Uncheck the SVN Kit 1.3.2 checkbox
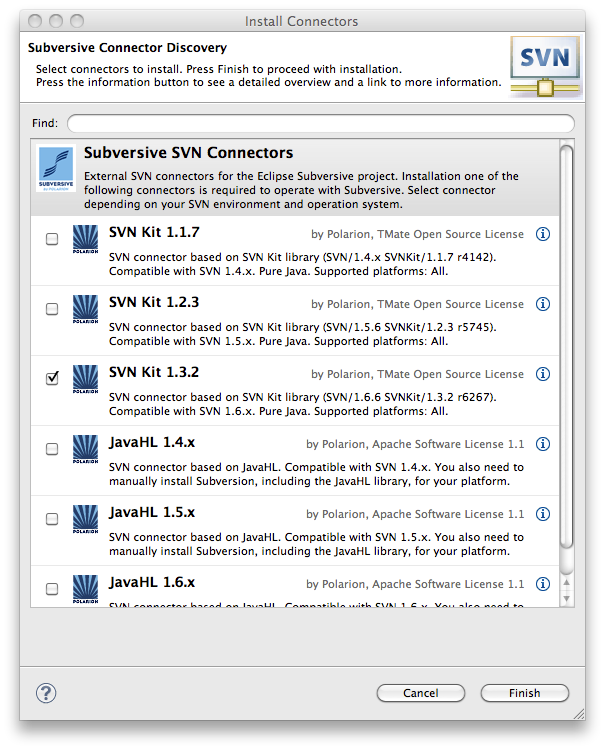The image size is (605, 750). (52, 378)
